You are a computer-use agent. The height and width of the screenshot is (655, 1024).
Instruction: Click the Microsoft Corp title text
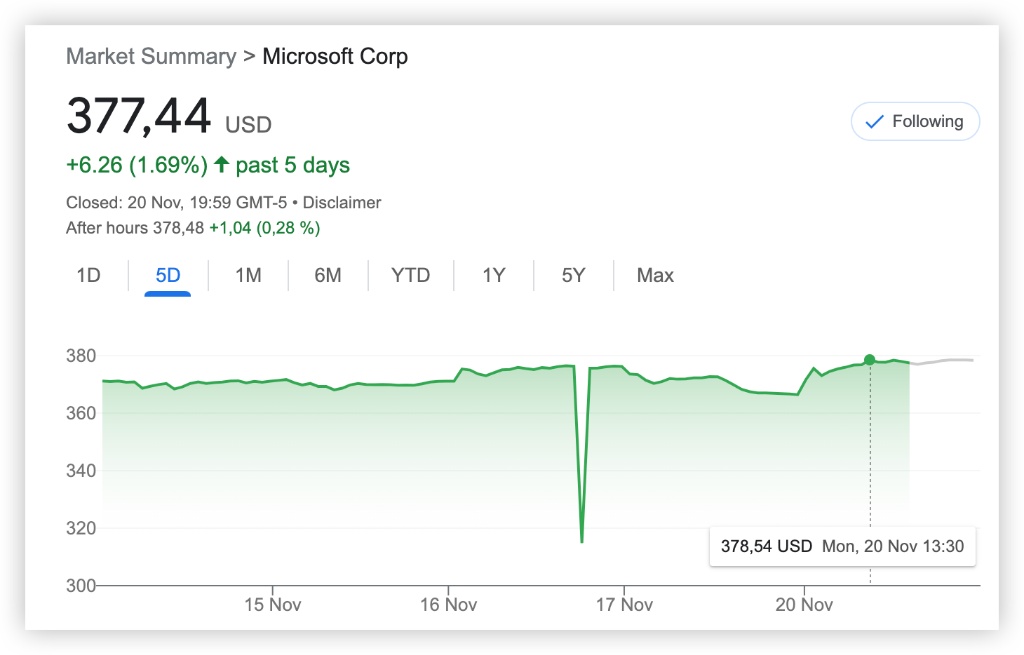click(335, 56)
